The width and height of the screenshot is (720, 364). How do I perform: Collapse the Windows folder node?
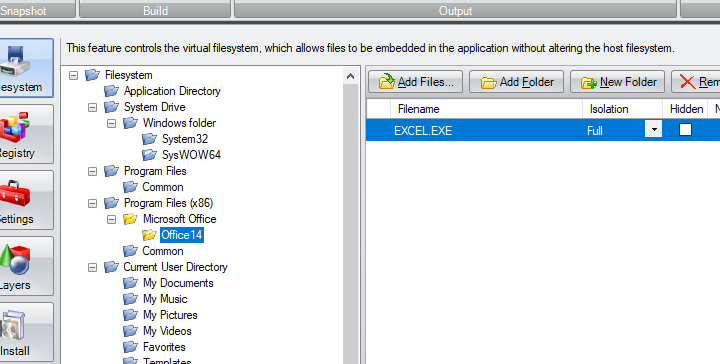pyautogui.click(x=112, y=123)
